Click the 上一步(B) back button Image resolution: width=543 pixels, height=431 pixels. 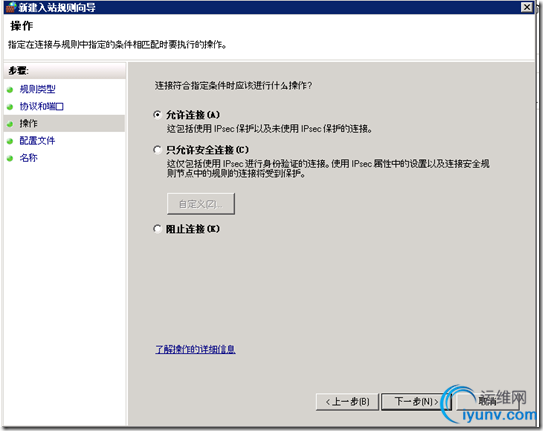(347, 402)
